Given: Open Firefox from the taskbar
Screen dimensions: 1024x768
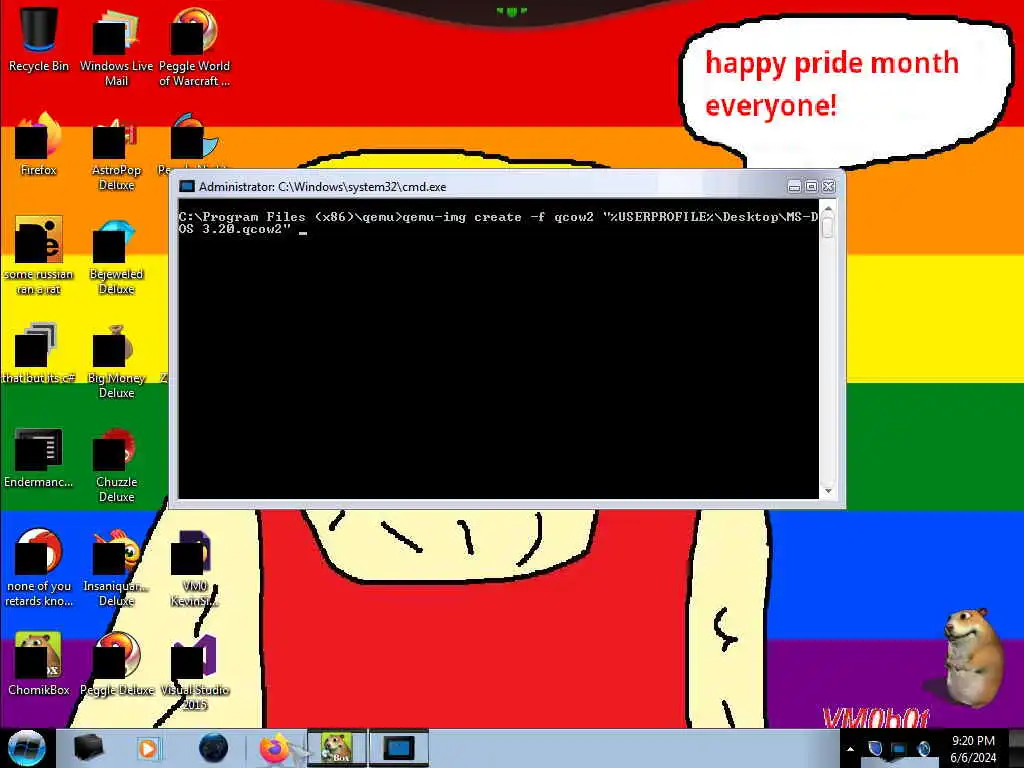Looking at the screenshot, I should point(274,748).
